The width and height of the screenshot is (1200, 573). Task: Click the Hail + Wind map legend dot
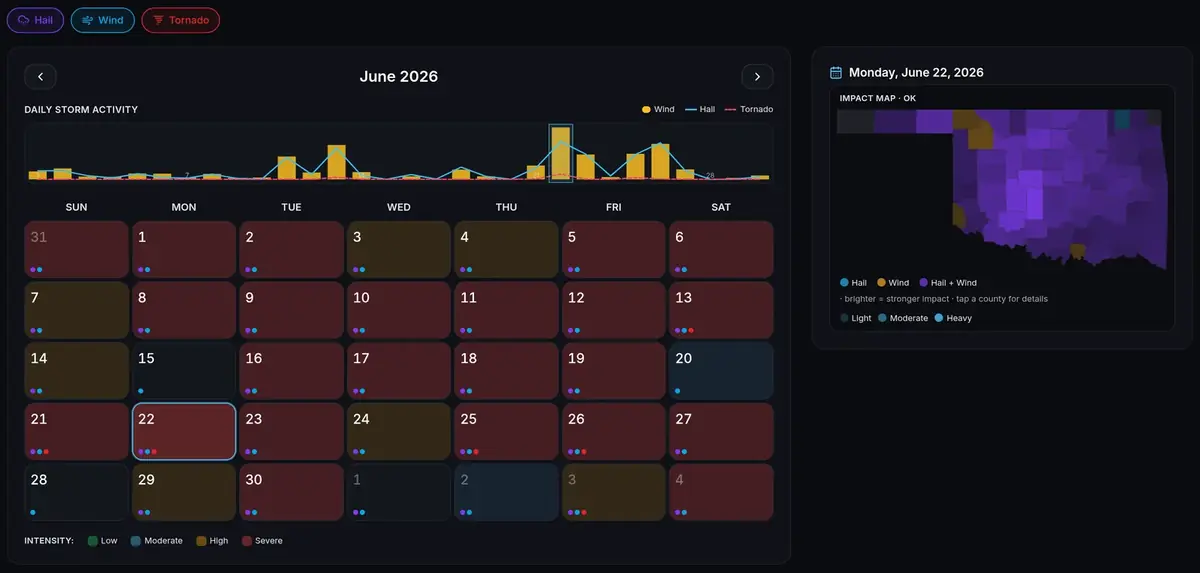[922, 283]
